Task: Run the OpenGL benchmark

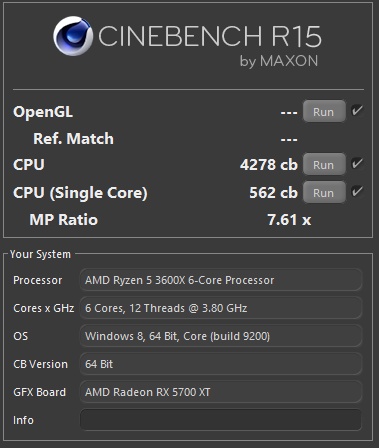Action: pyautogui.click(x=324, y=111)
